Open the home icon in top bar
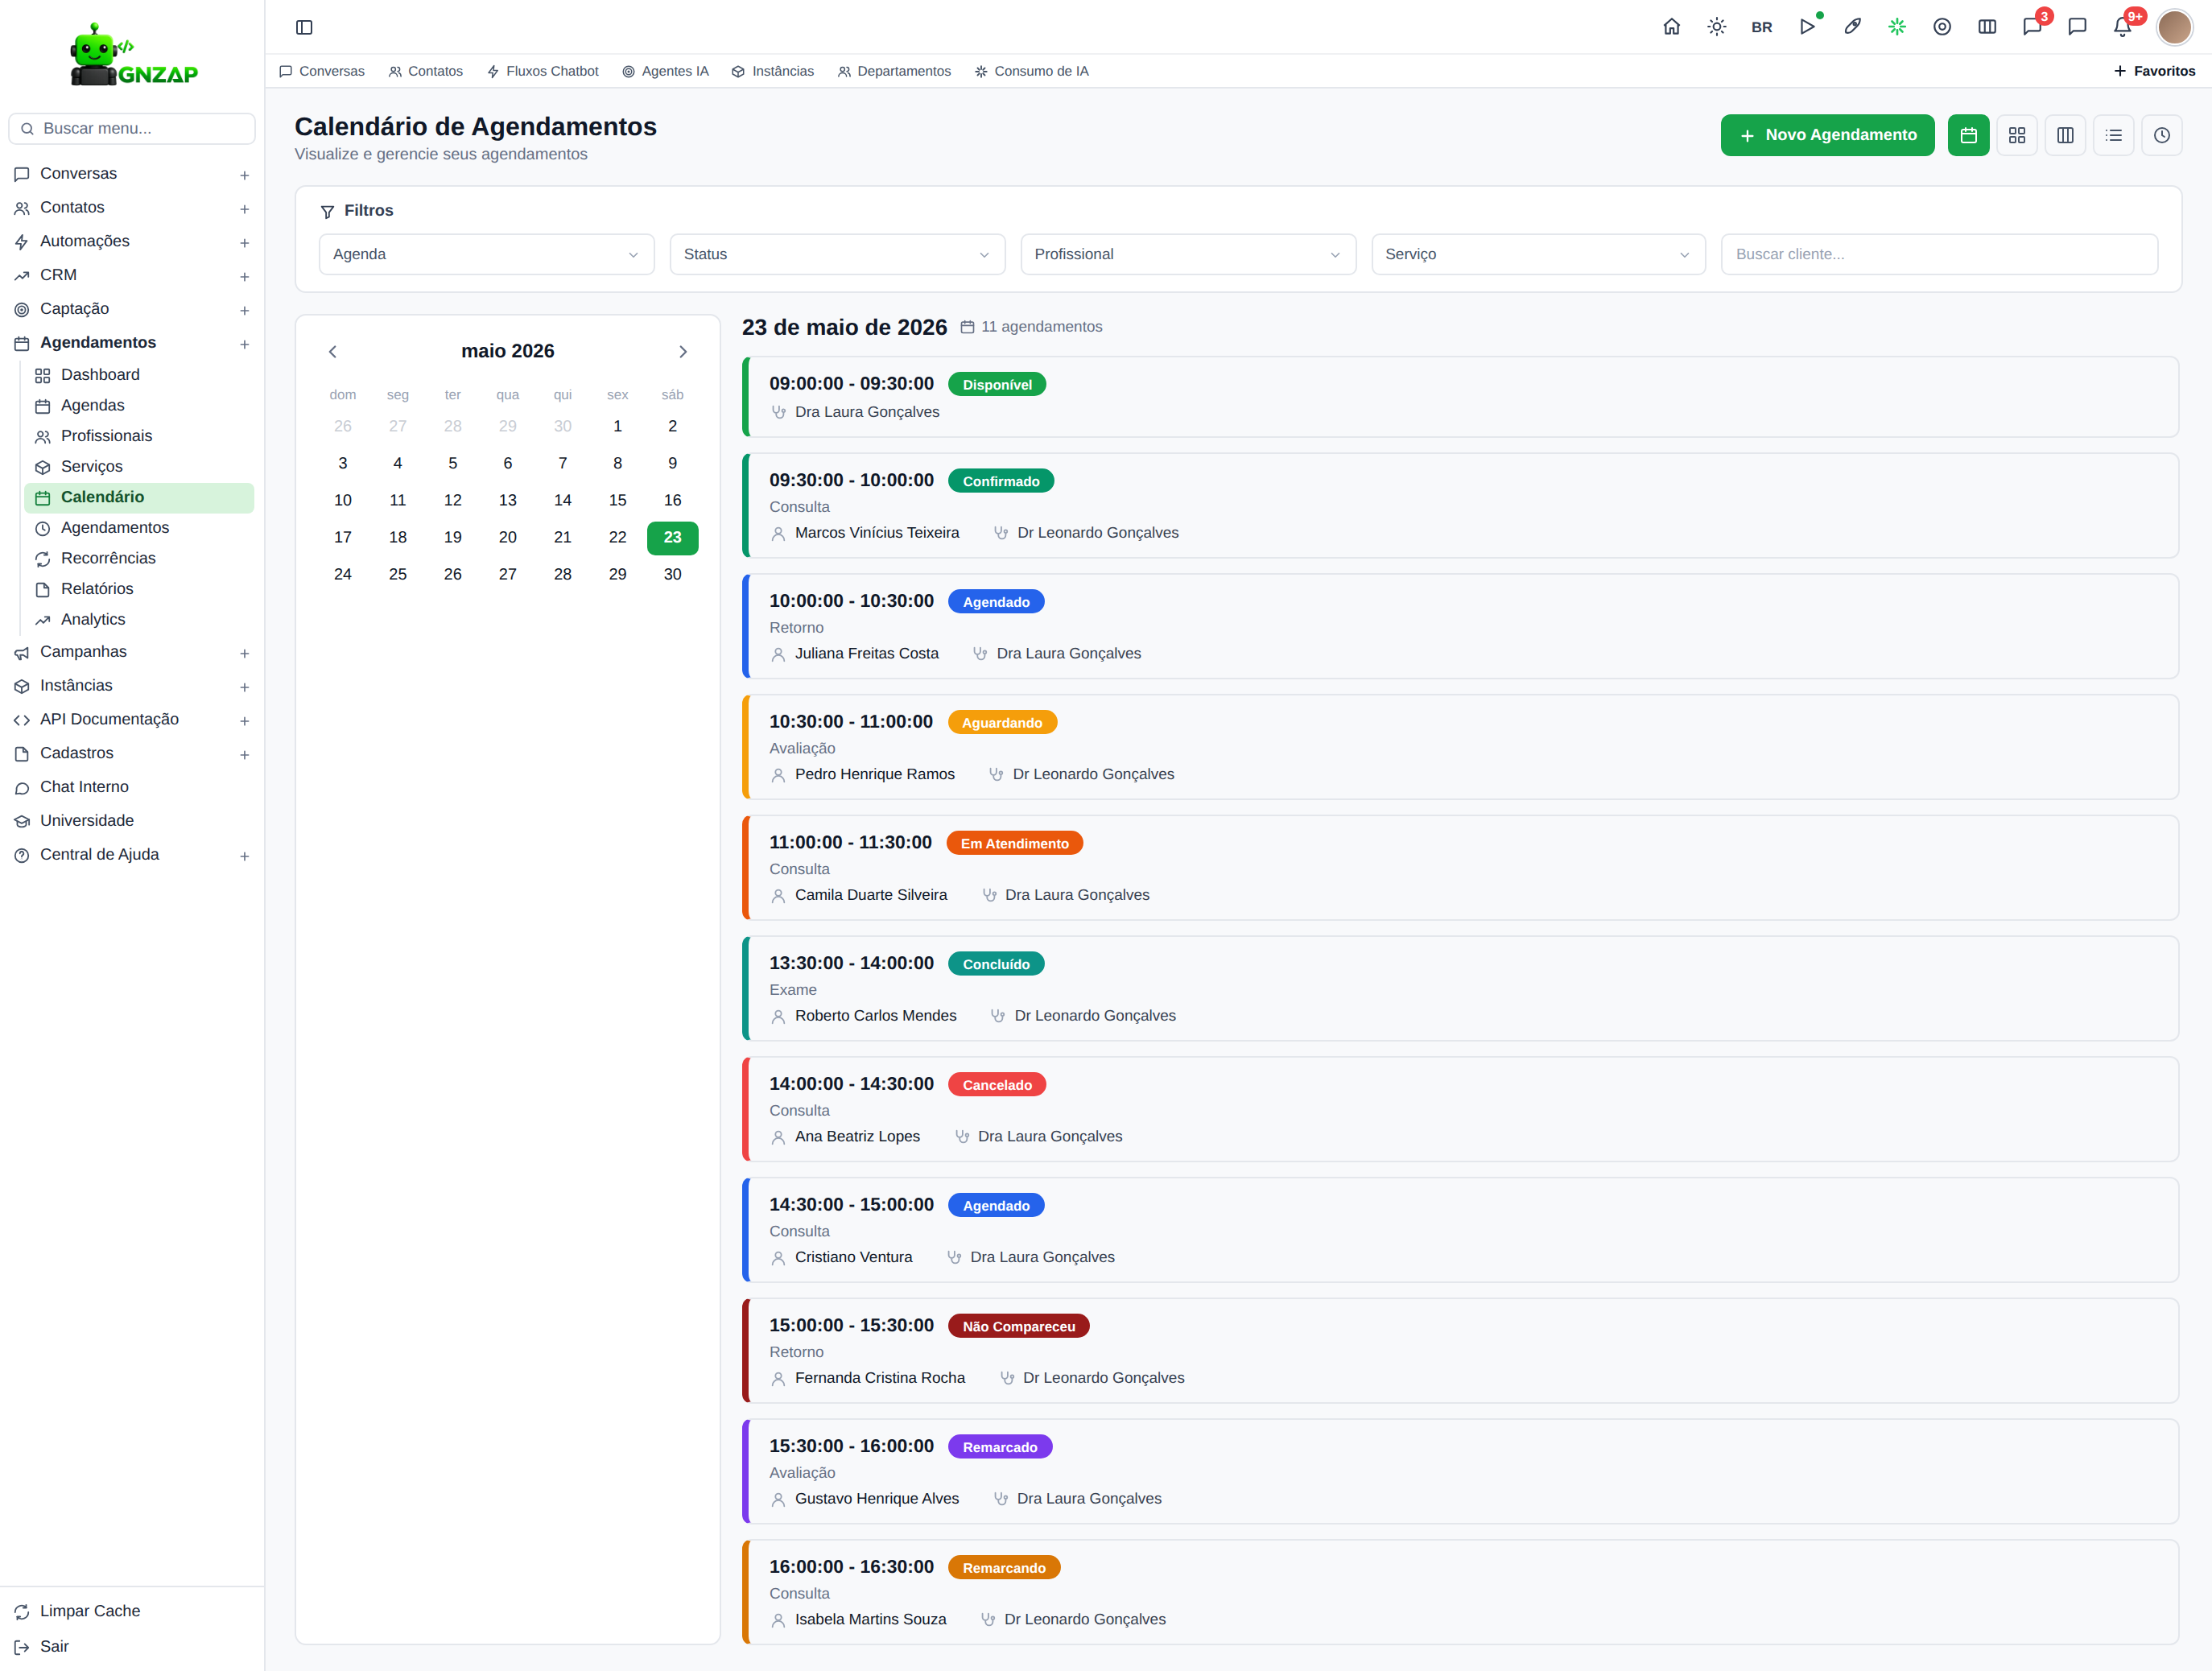Viewport: 2212px width, 1671px height. pos(1671,27)
